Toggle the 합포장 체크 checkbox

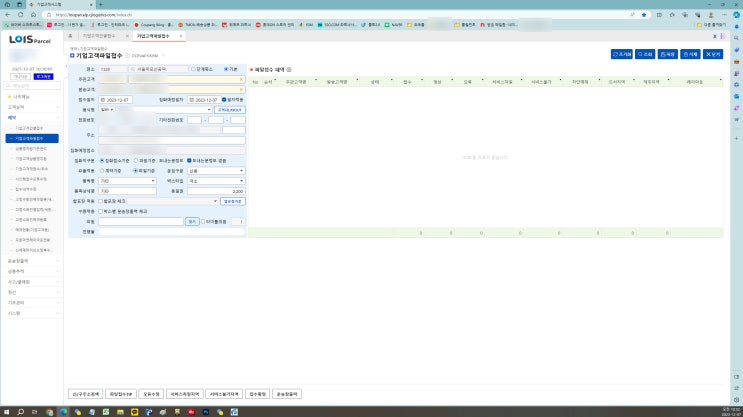pos(100,201)
